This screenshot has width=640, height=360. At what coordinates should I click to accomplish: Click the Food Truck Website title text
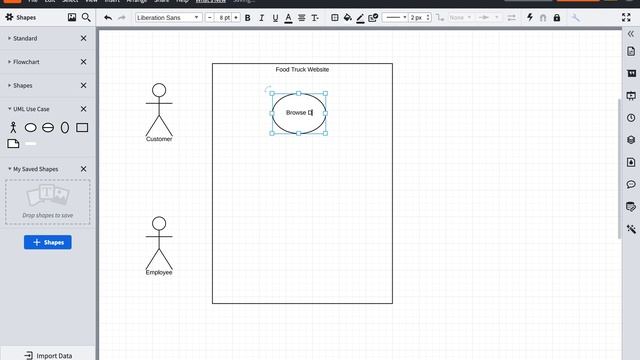click(x=302, y=69)
